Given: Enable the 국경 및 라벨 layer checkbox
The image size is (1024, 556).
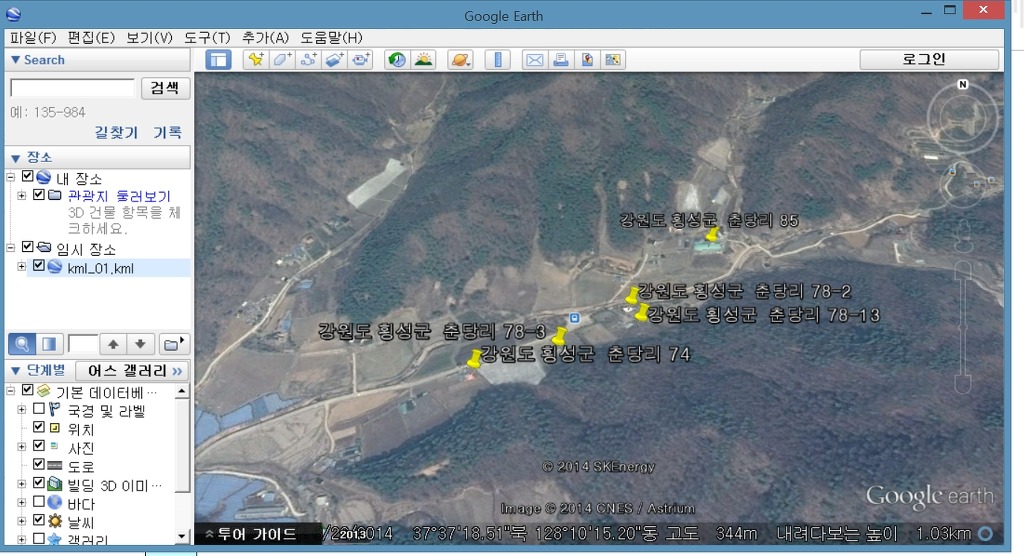Looking at the screenshot, I should tap(39, 409).
